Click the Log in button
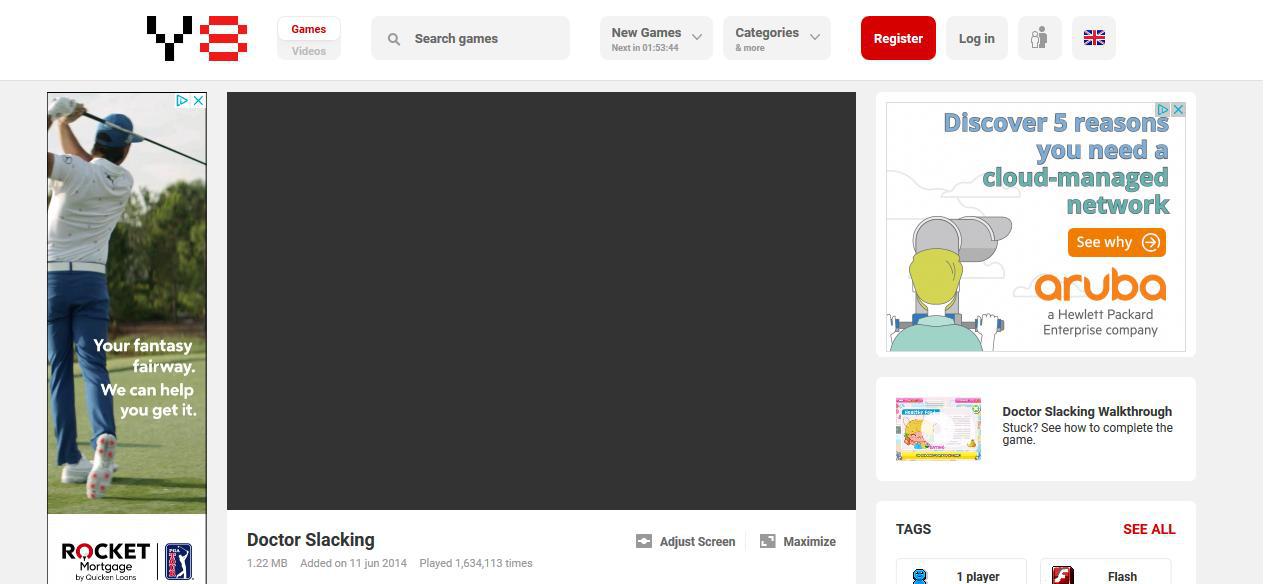The width and height of the screenshot is (1280, 584). coord(976,38)
